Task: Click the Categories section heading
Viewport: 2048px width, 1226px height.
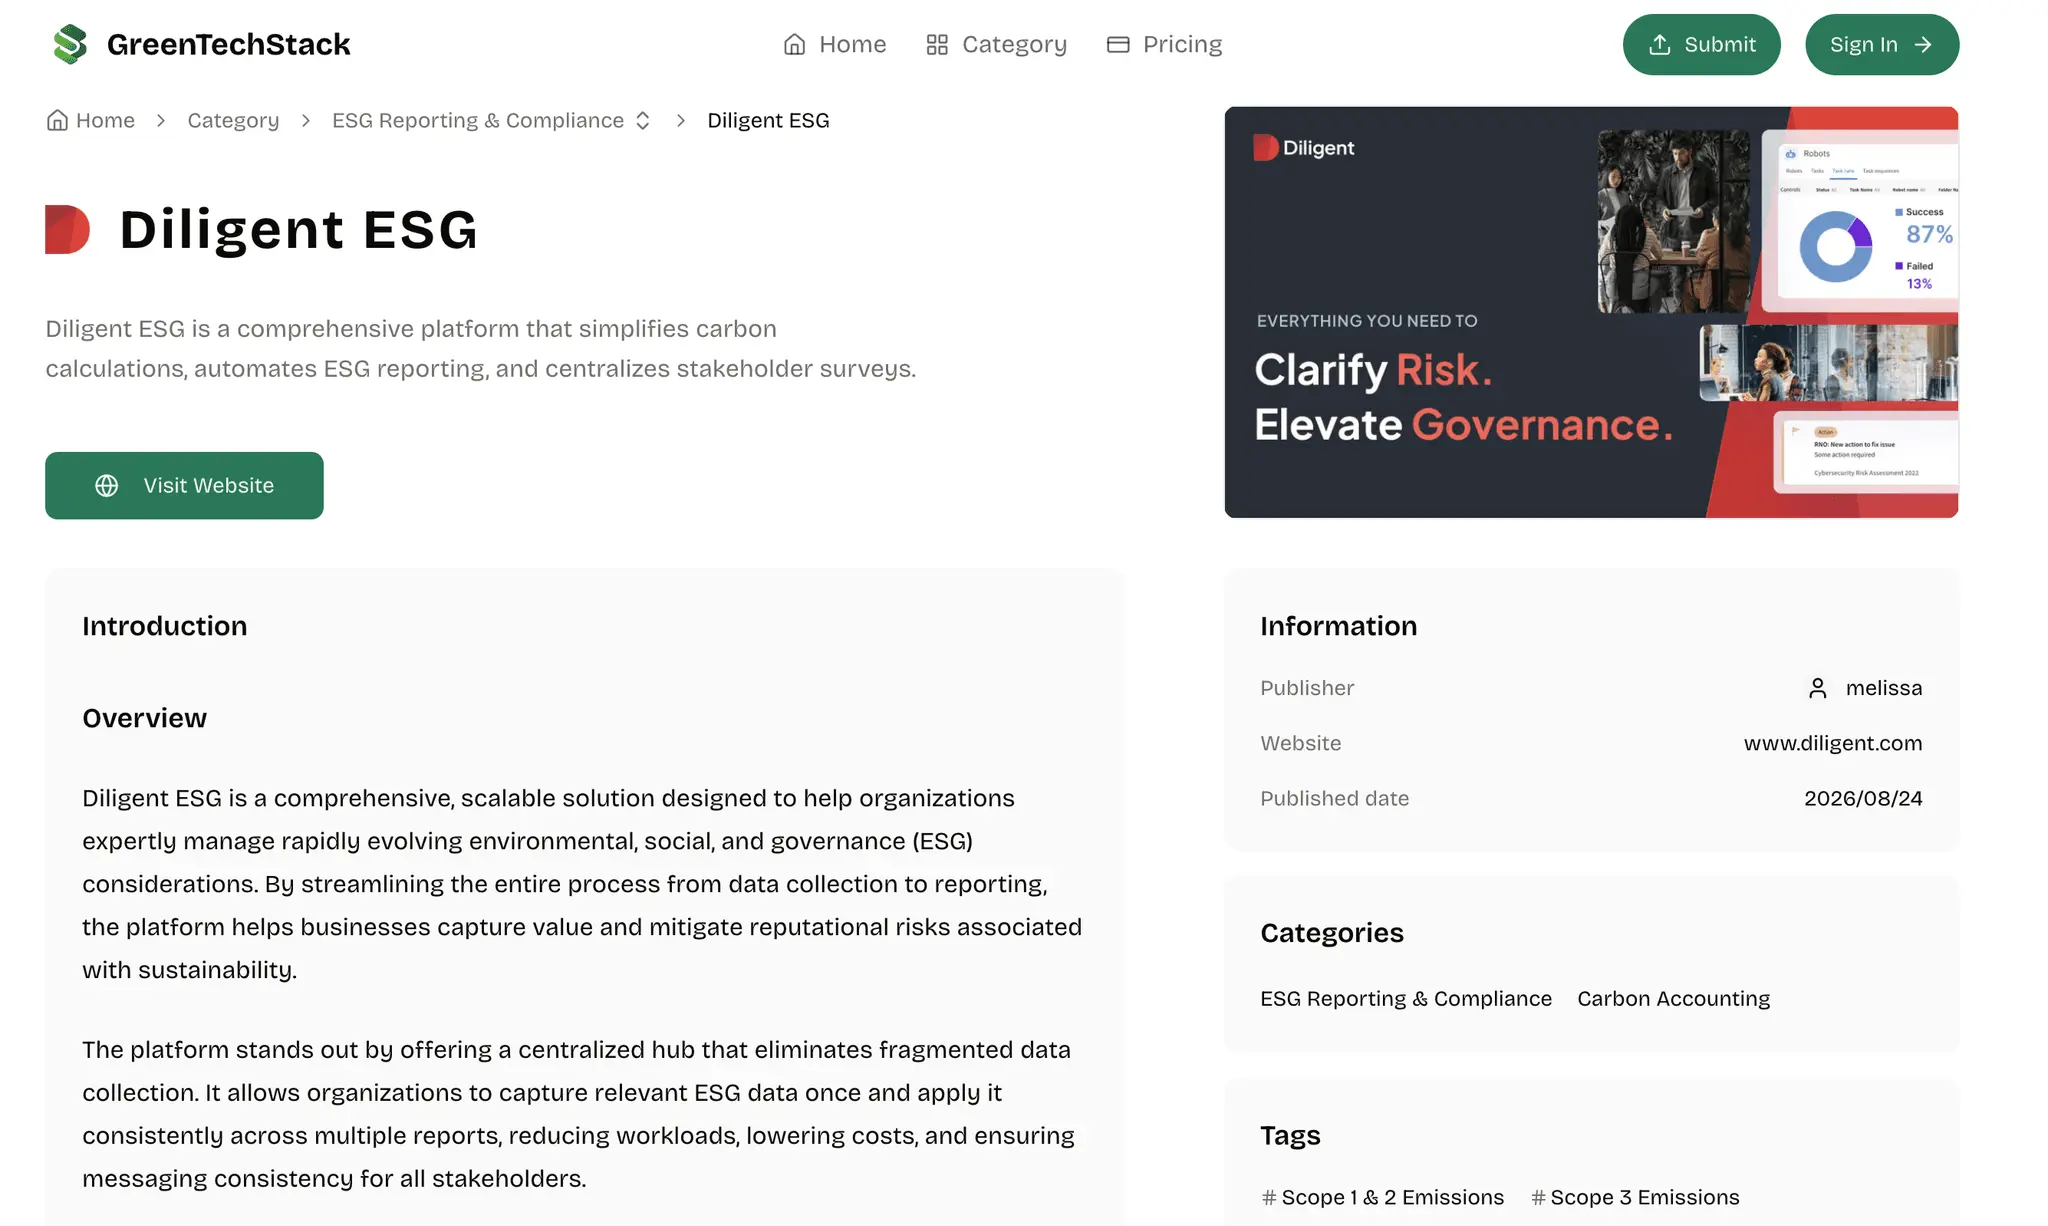Action: pyautogui.click(x=1332, y=933)
